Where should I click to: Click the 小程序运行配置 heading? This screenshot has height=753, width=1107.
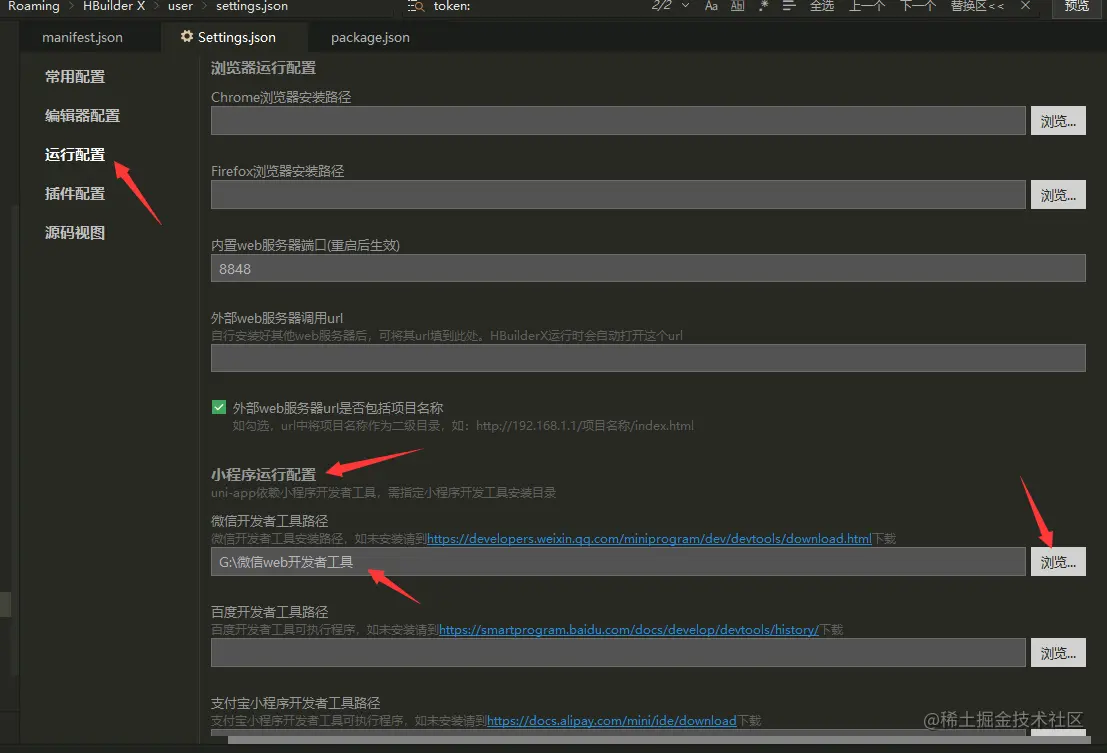tap(263, 474)
